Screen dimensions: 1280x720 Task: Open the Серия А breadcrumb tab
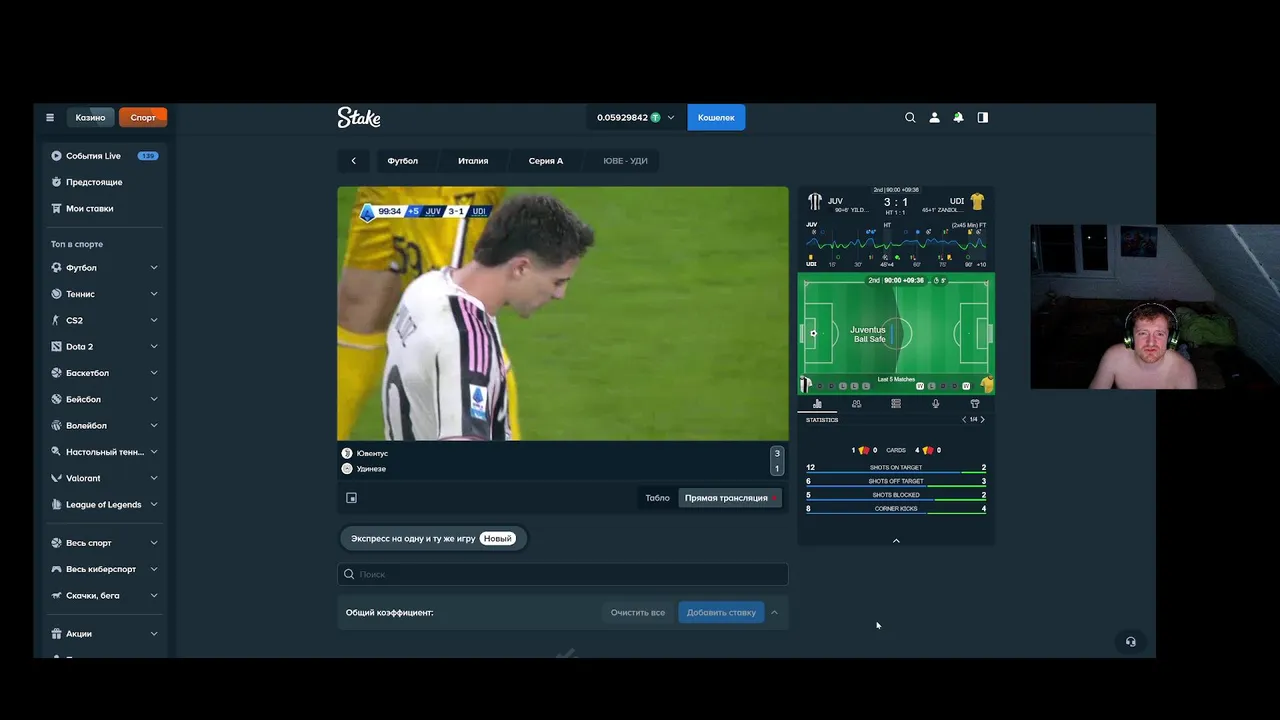[546, 161]
